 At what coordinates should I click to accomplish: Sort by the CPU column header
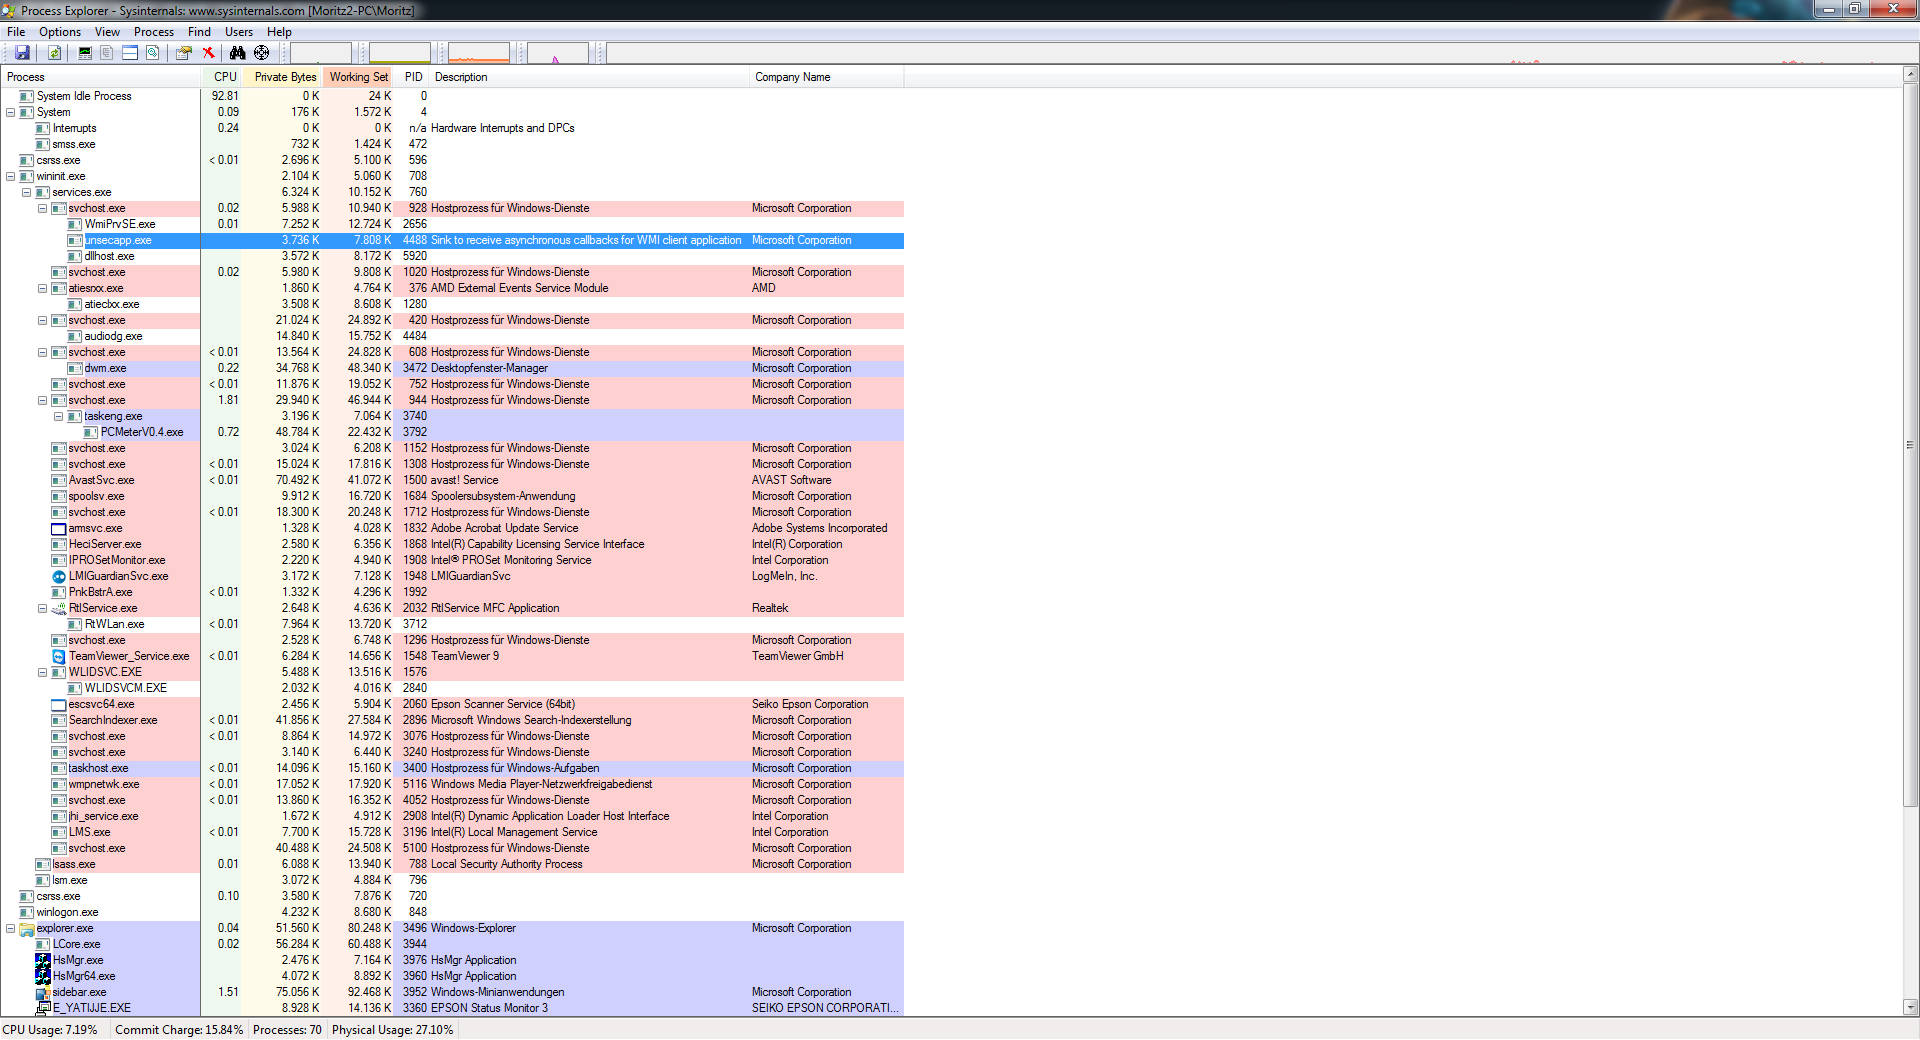(x=222, y=77)
